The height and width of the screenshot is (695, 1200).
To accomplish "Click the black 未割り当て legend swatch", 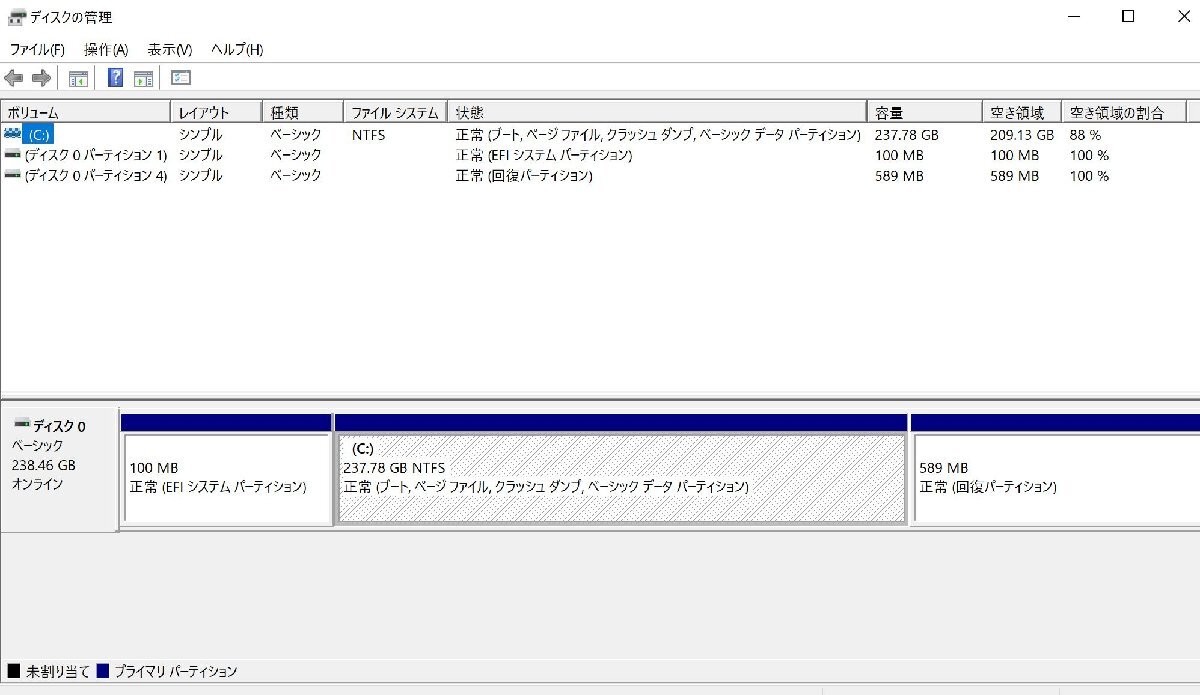I will tap(14, 671).
